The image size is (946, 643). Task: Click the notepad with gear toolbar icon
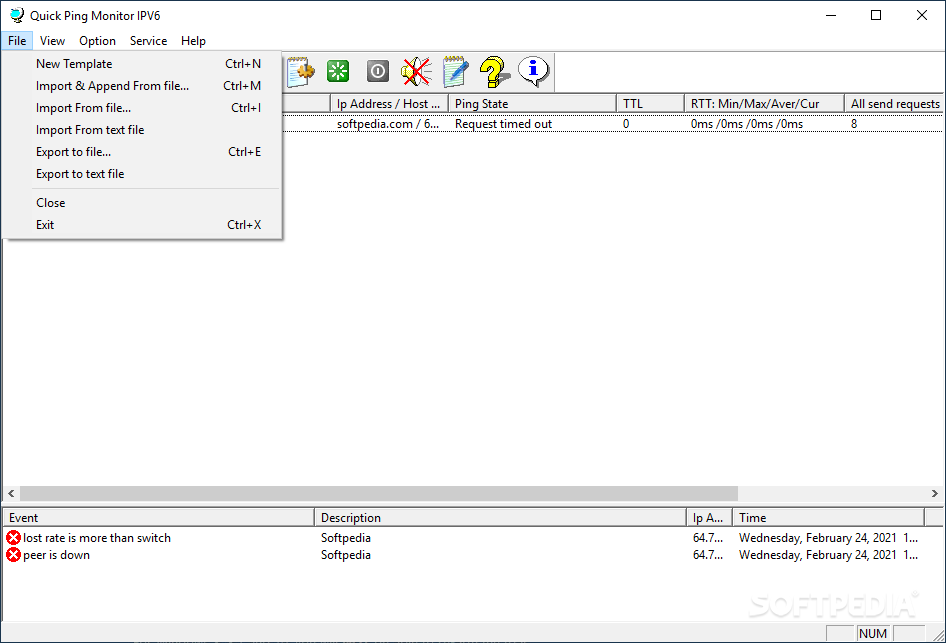[x=300, y=72]
